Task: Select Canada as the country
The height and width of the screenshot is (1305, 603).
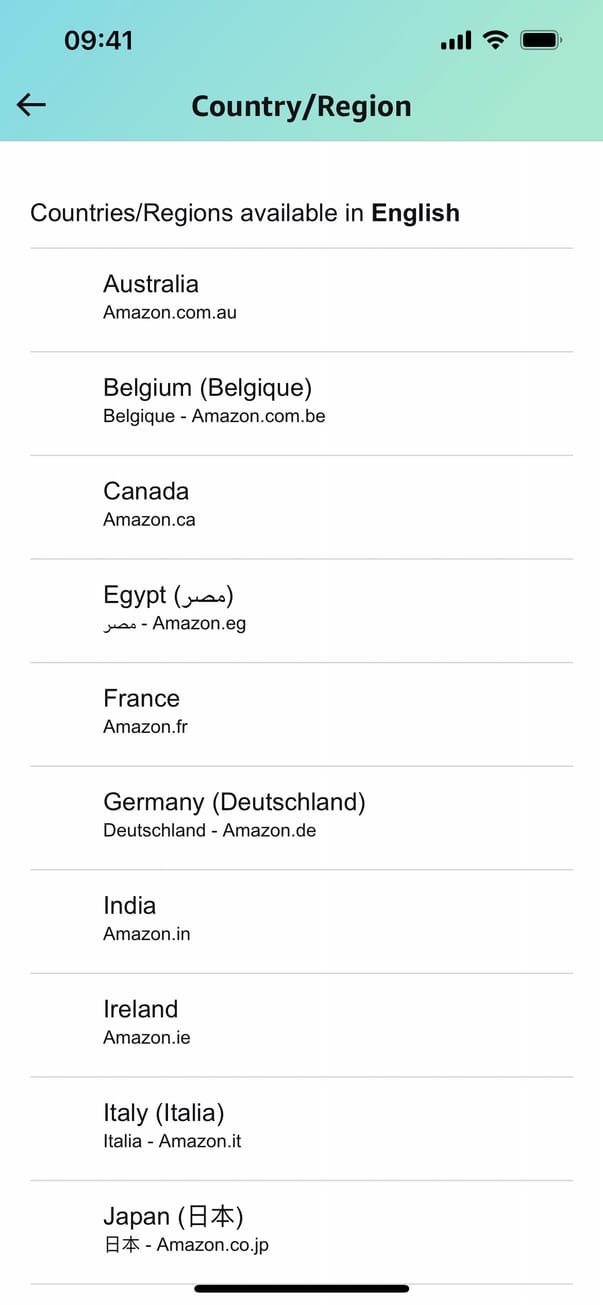Action: (x=146, y=491)
